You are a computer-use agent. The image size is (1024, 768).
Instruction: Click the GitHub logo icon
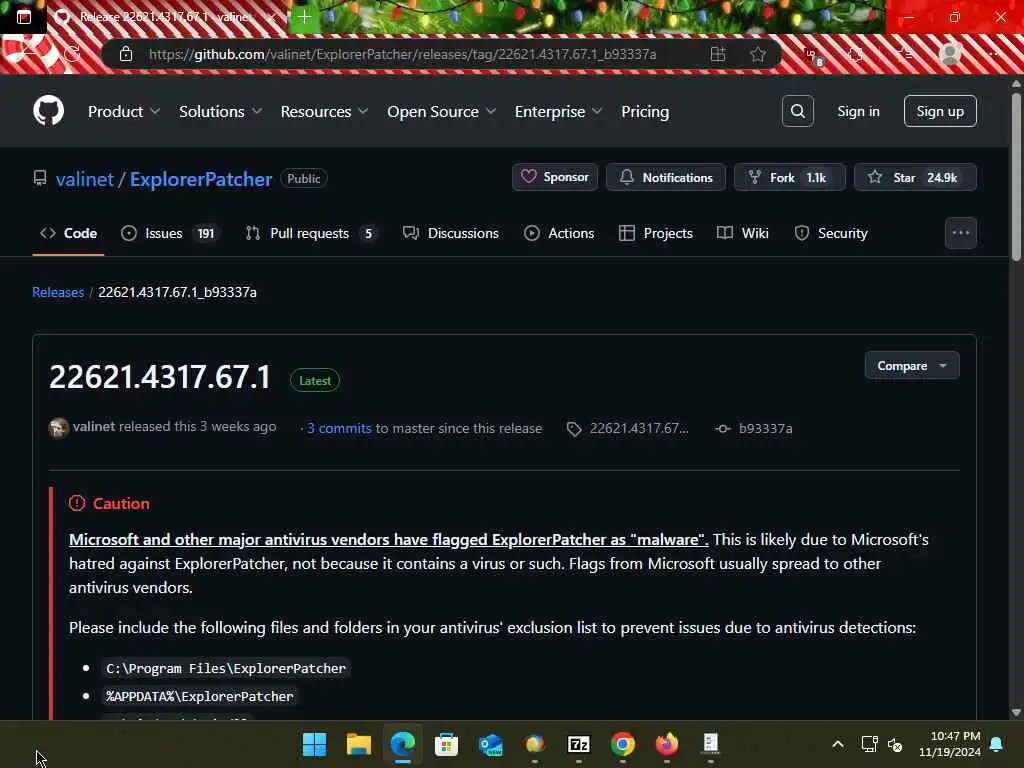pyautogui.click(x=48, y=111)
